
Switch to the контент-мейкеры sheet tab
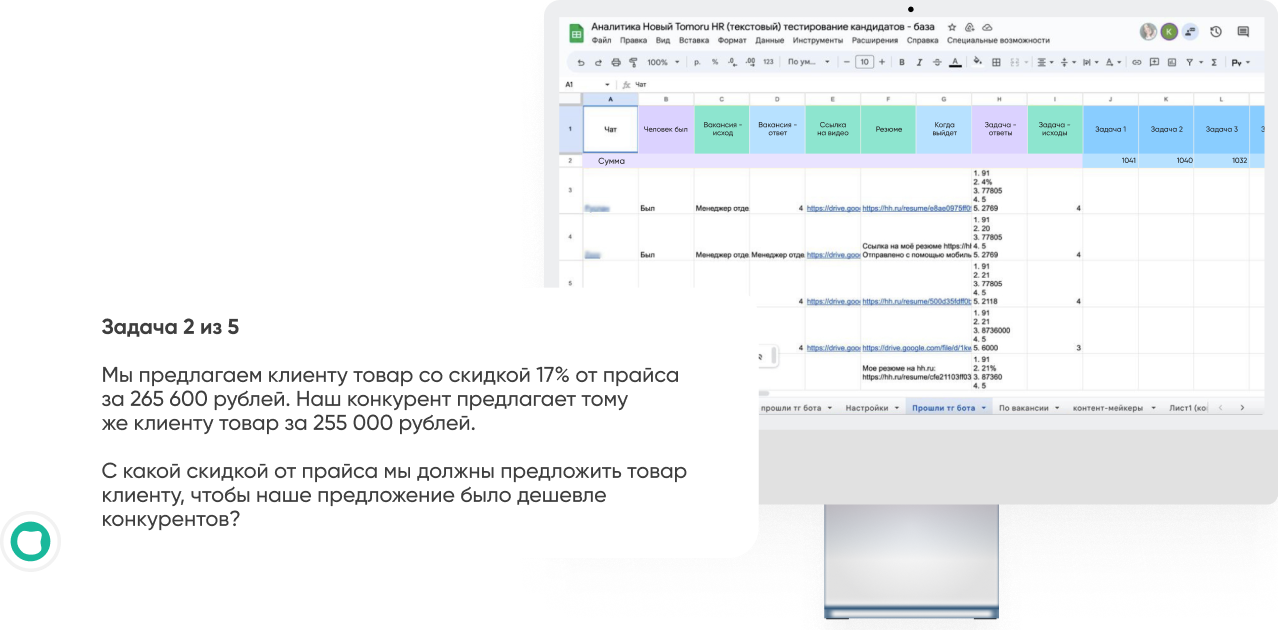coord(1114,408)
